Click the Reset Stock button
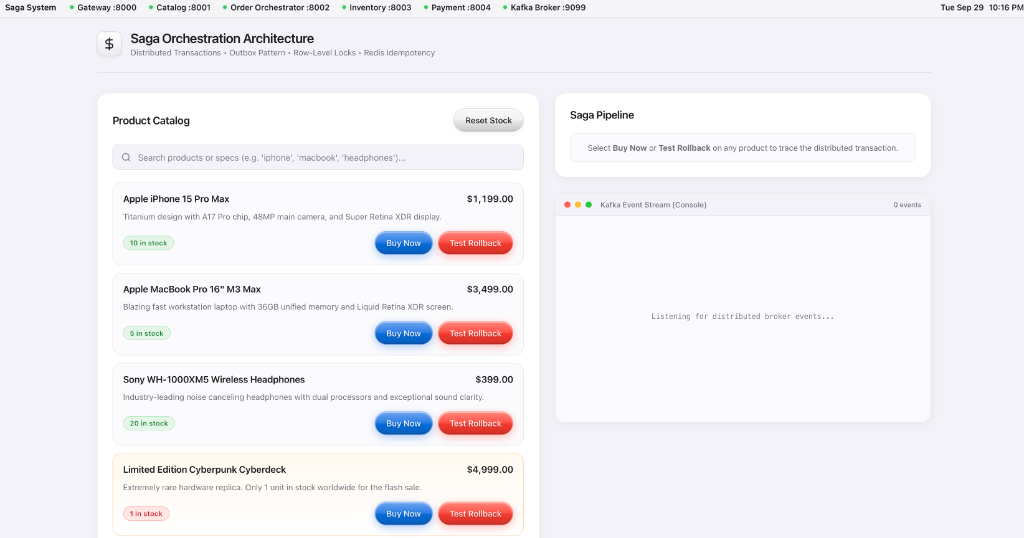This screenshot has height=538, width=1024. 488,120
